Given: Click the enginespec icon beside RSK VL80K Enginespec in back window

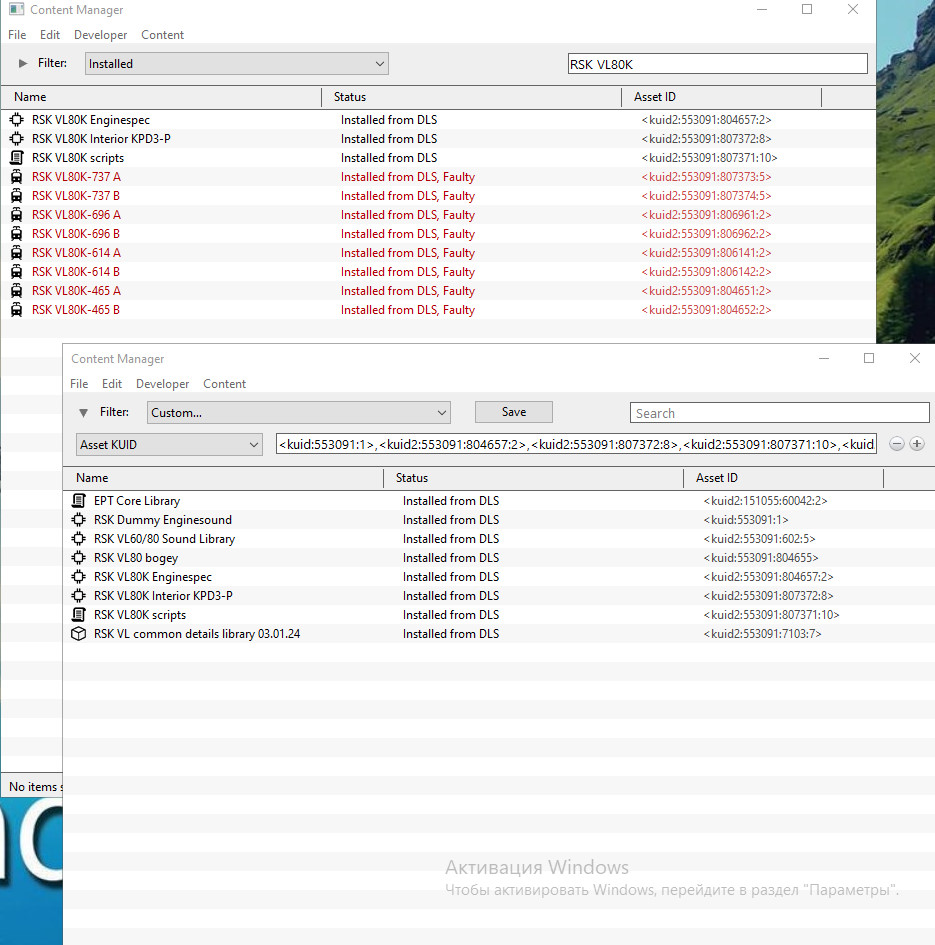Looking at the screenshot, I should click(x=16, y=119).
